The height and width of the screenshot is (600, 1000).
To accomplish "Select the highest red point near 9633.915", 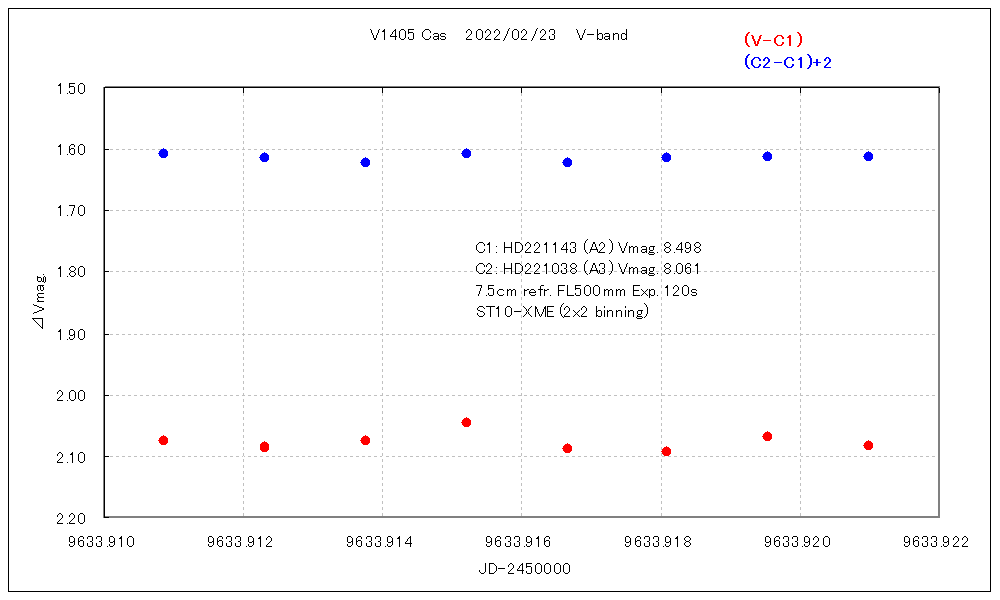I will tap(466, 422).
